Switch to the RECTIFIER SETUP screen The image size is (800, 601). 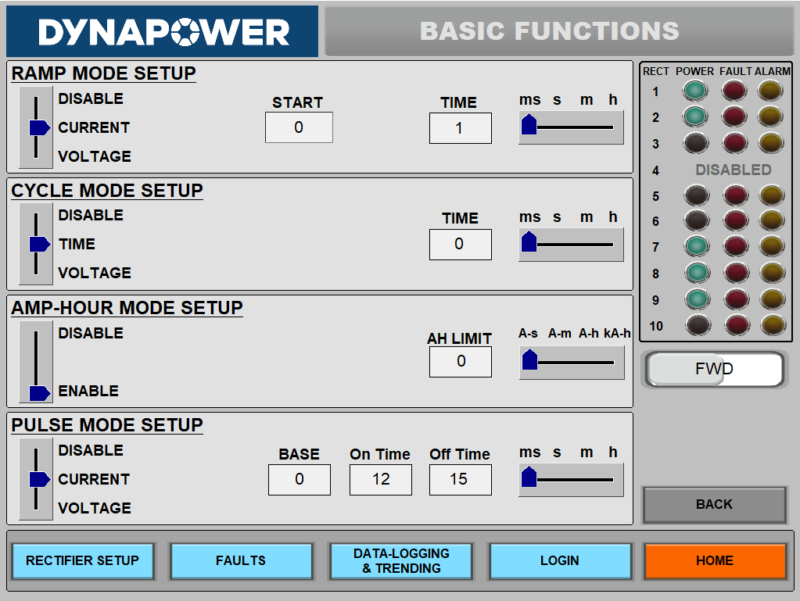(x=82, y=561)
